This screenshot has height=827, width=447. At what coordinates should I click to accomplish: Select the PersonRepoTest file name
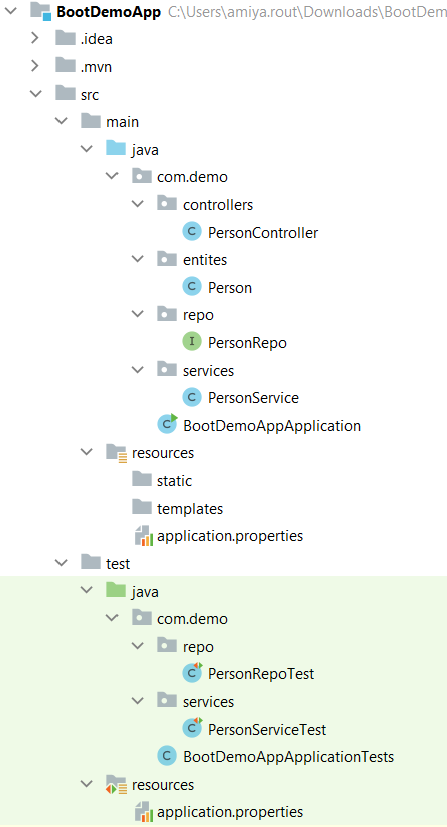point(261,674)
